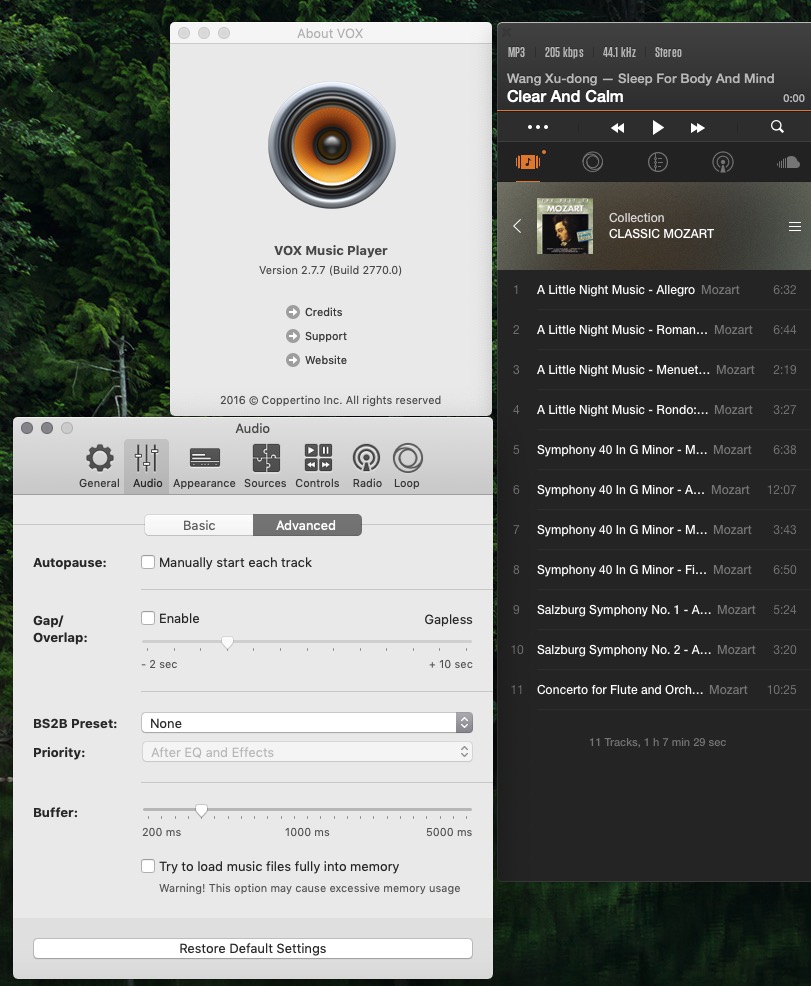
Task: Click the Clear And Calm track title
Action: pyautogui.click(x=565, y=96)
